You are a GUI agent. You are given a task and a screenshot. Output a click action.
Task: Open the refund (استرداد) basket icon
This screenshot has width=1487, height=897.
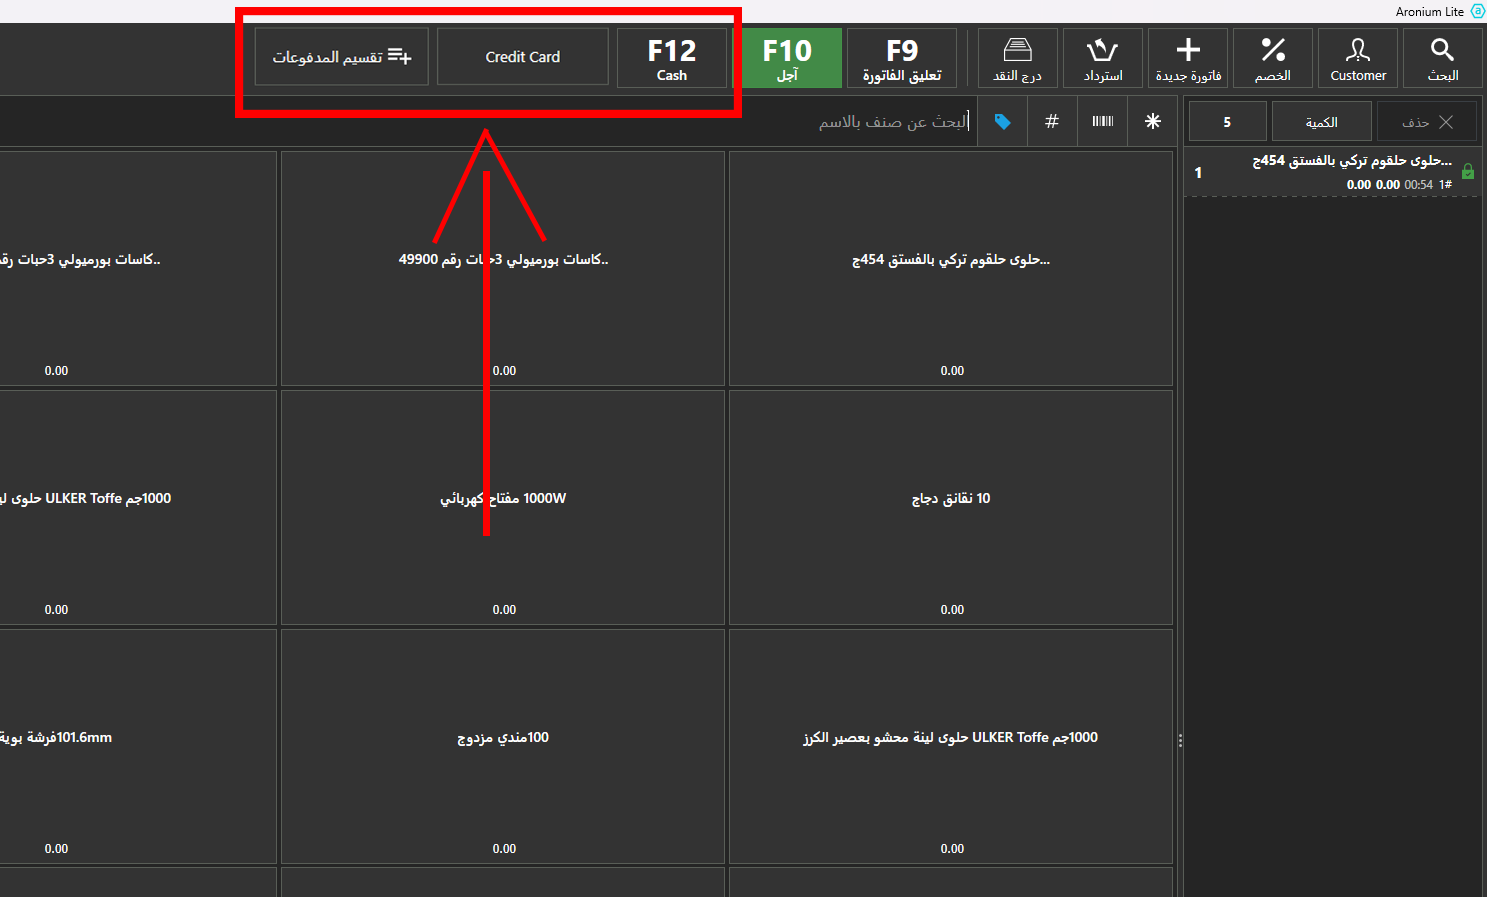(x=1102, y=58)
